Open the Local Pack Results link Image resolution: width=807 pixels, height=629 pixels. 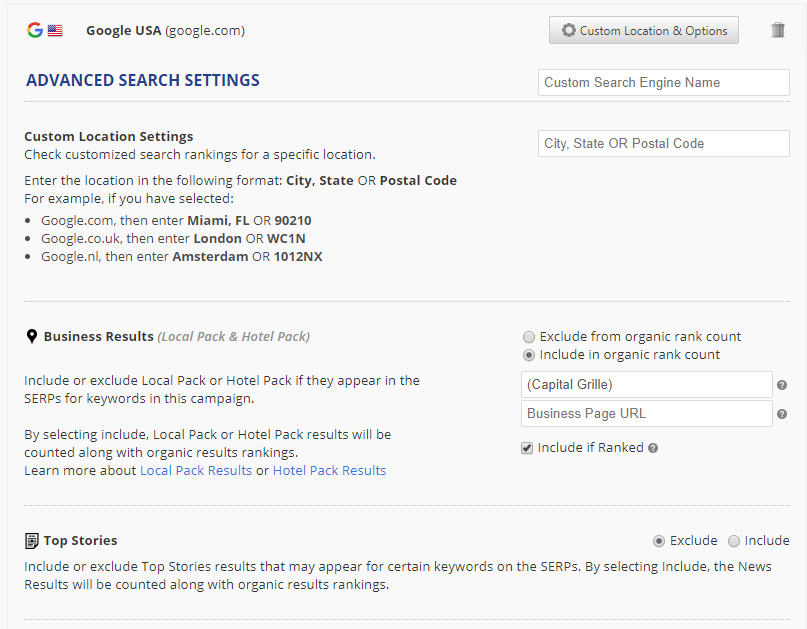coord(196,471)
